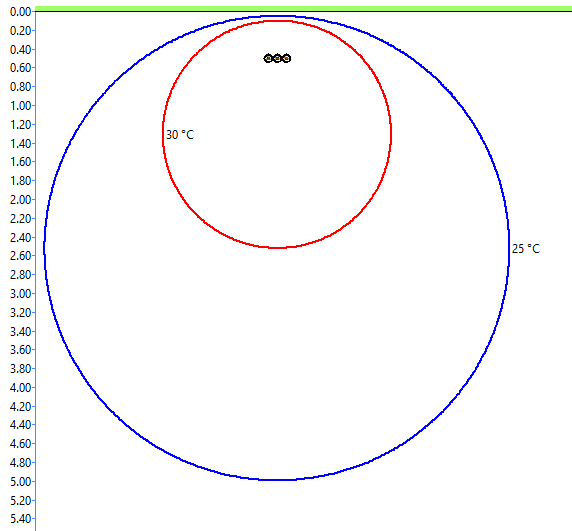The height and width of the screenshot is (531, 572).
Task: Click the 1.60 depth axis label
Action: click(20, 162)
